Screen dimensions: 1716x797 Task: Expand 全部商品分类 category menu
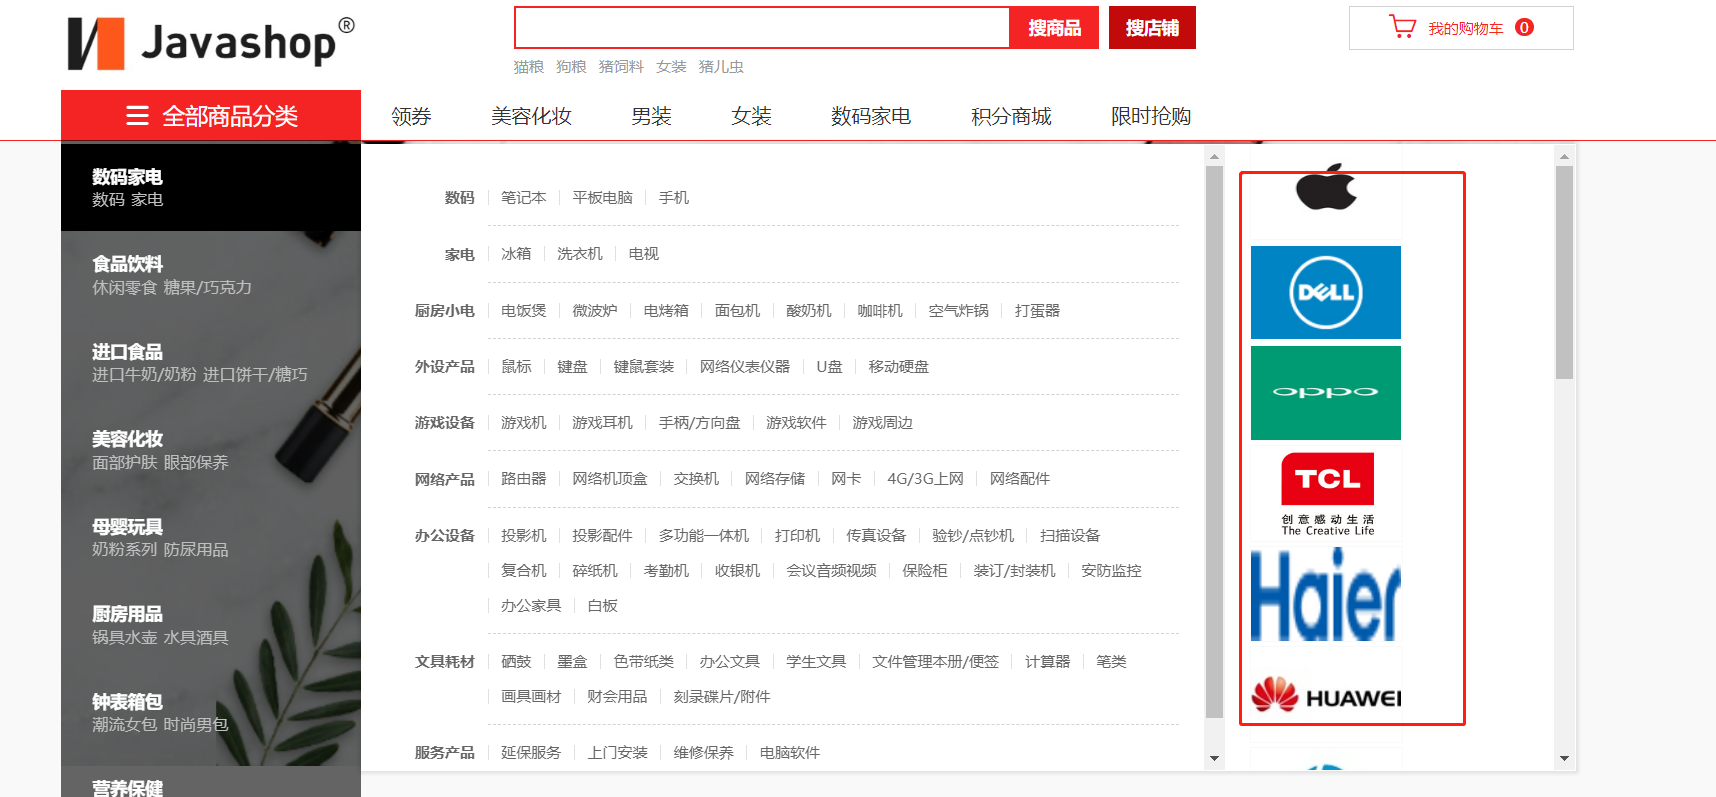[x=211, y=116]
